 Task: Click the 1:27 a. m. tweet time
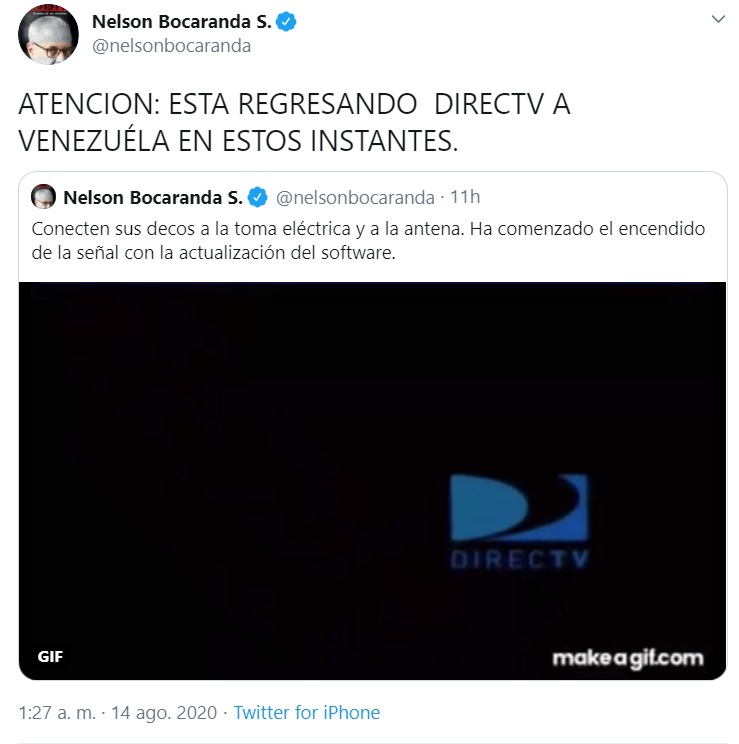tap(57, 713)
